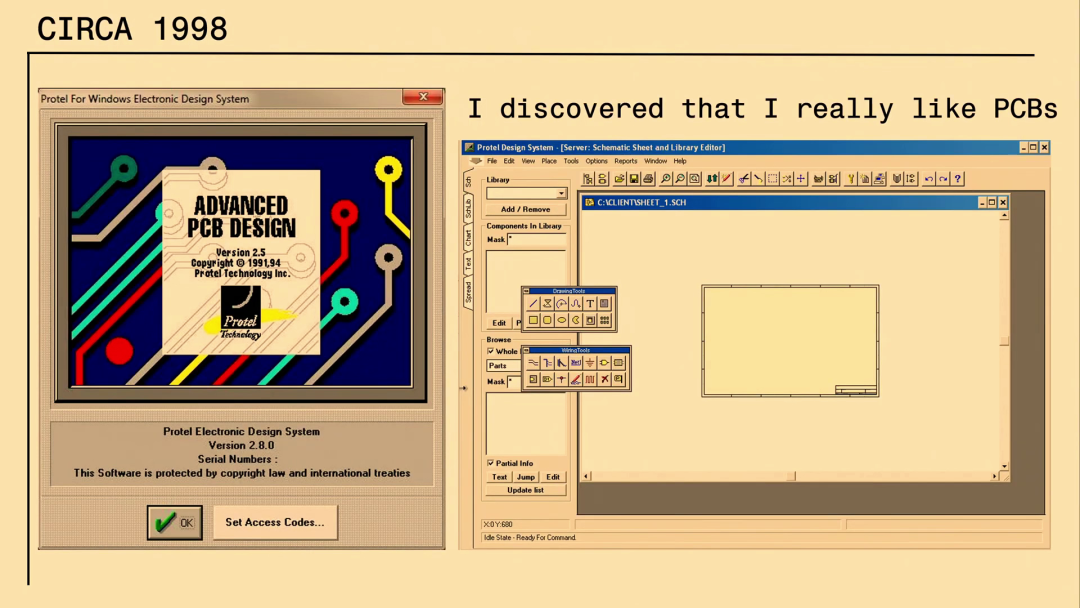The height and width of the screenshot is (608, 1080).
Task: Click the Undo arrow toolbar icon
Action: [x=928, y=179]
